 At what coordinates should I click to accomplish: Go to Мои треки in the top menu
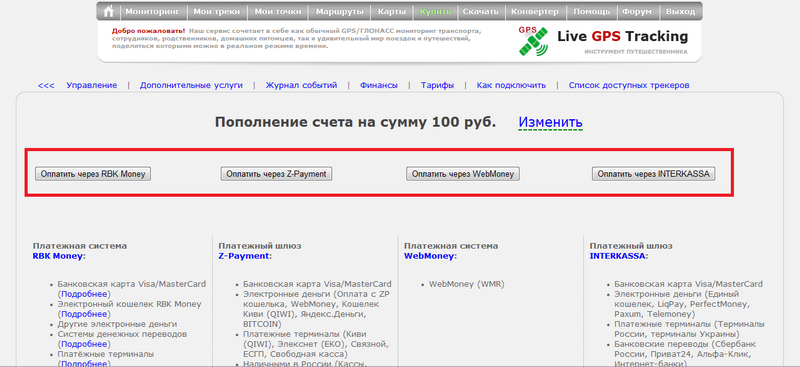pyautogui.click(x=217, y=11)
